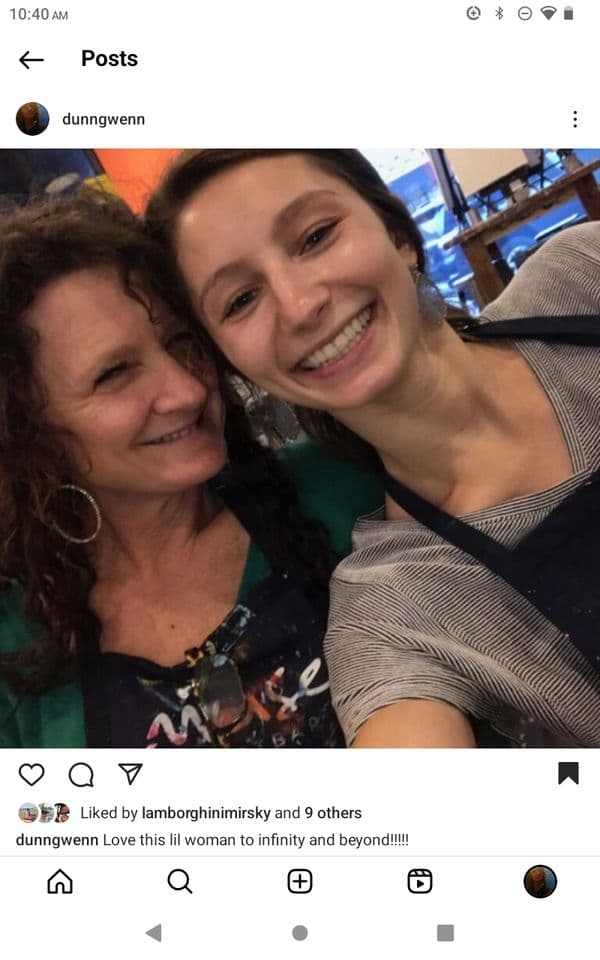
Task: Like the post with heart icon
Action: tap(31, 774)
